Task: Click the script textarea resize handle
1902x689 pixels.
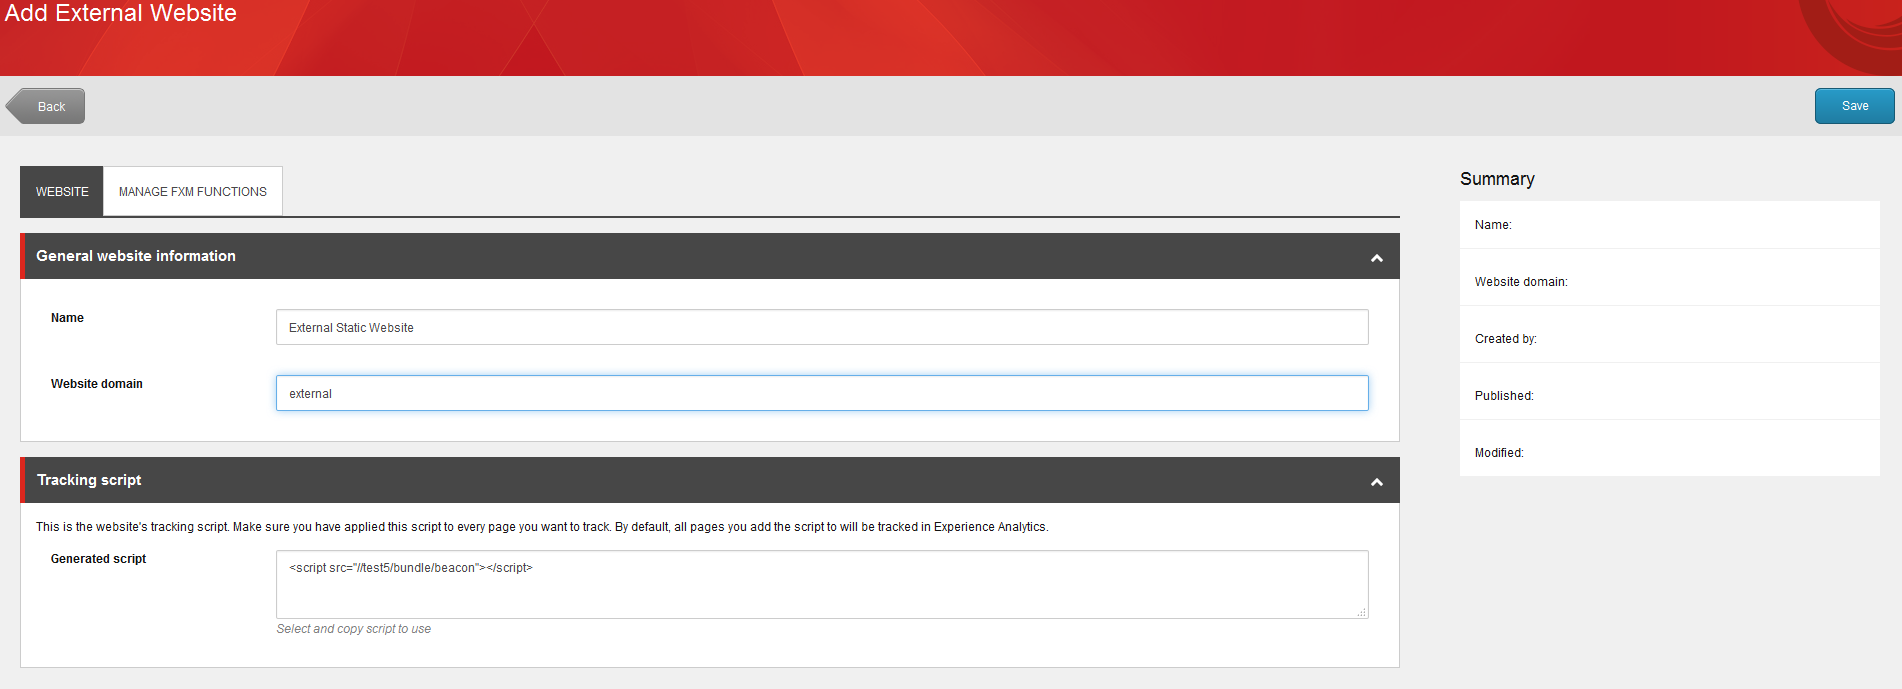Action: (x=1362, y=612)
